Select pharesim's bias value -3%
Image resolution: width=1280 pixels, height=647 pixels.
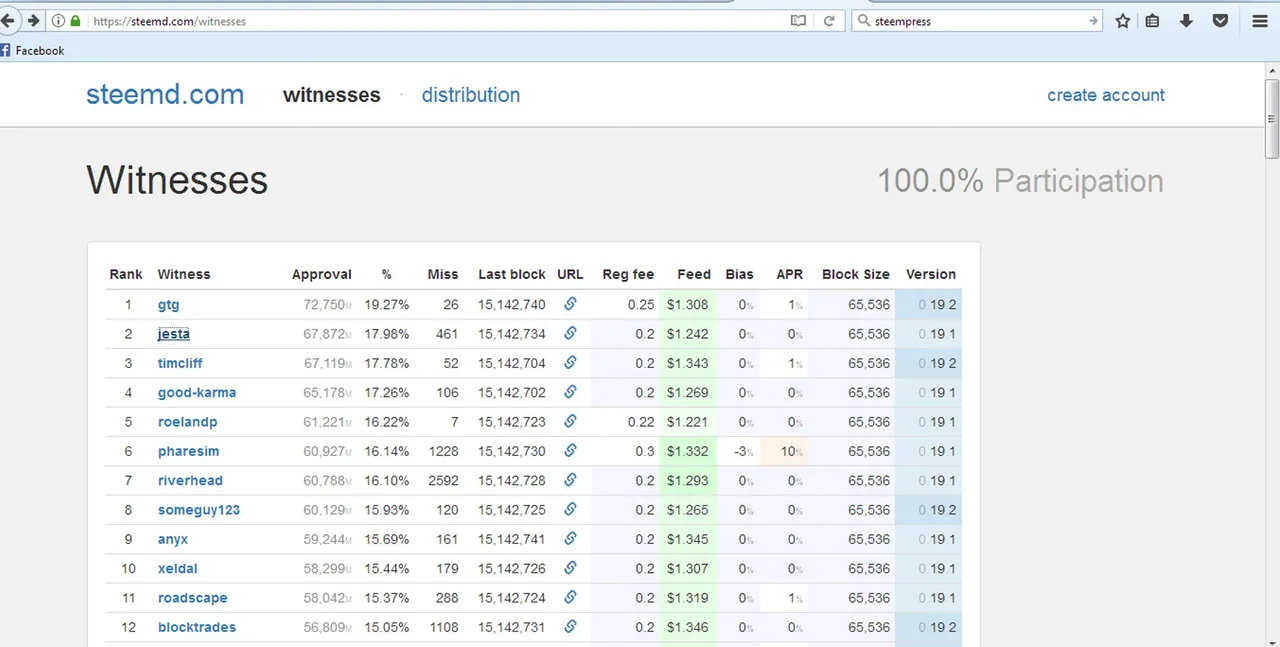click(x=744, y=451)
